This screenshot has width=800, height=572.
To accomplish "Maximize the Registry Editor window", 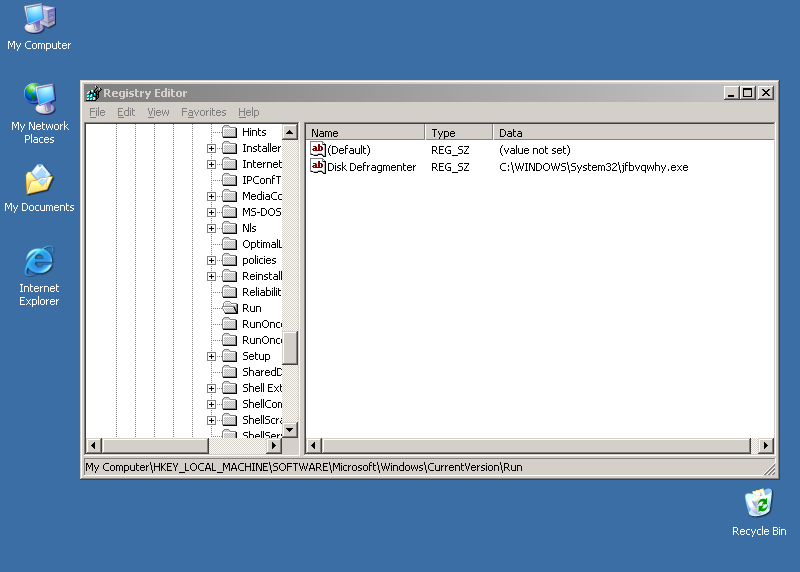I will click(x=748, y=93).
